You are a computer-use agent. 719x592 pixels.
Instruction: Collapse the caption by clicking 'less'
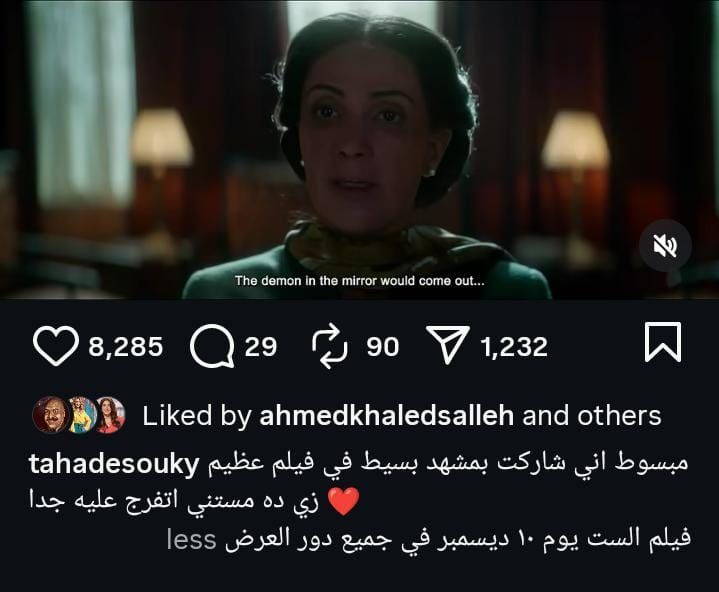192,539
